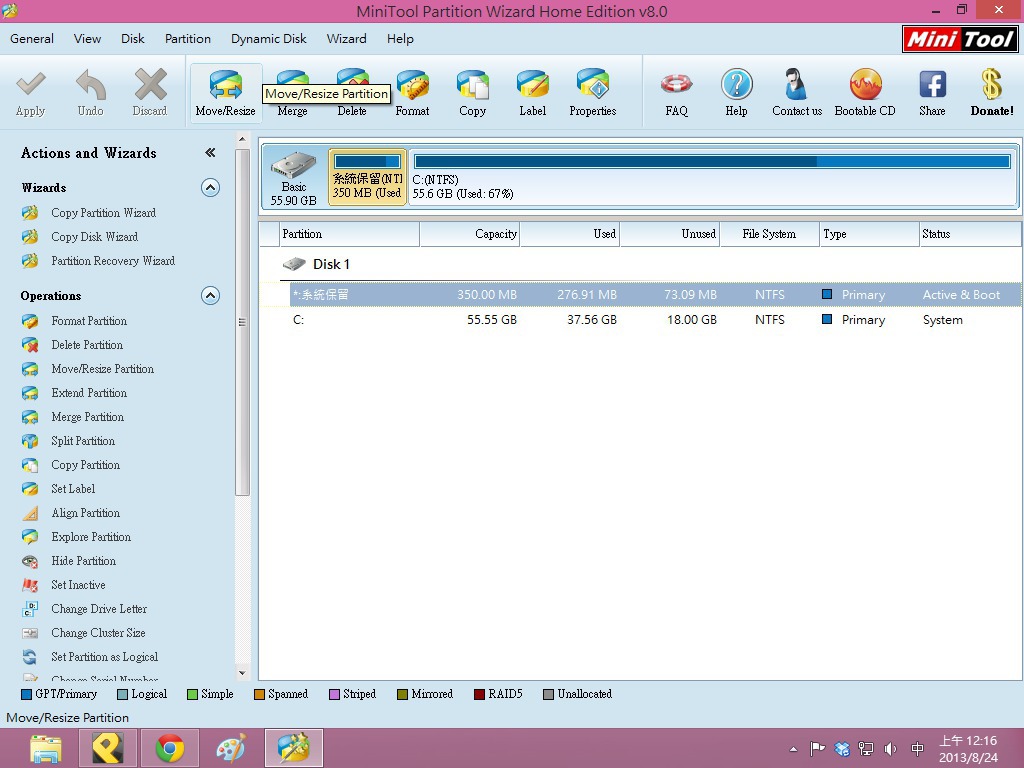Collapse the Operations section chevron

pos(210,296)
